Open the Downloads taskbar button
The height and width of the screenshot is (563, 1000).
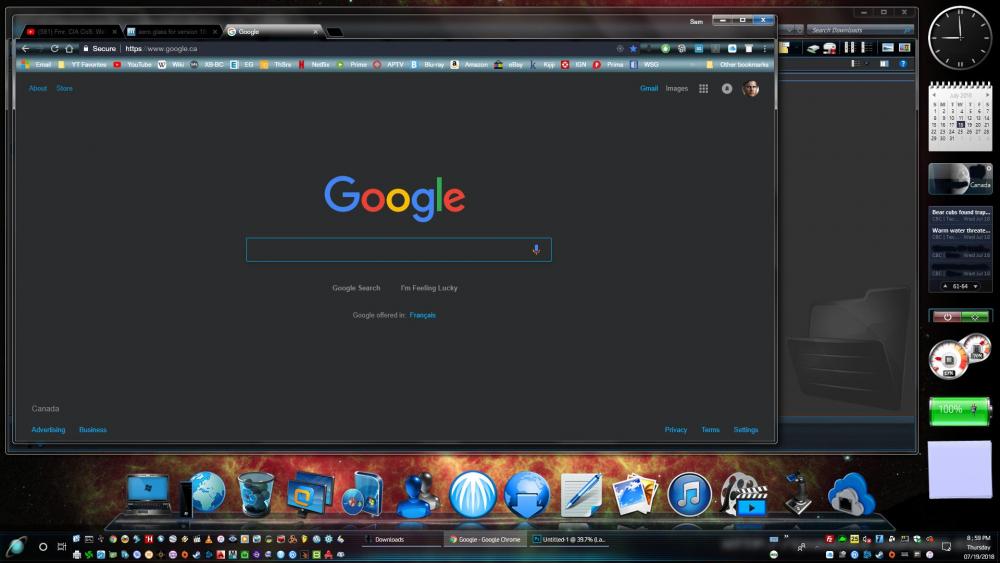[402, 539]
